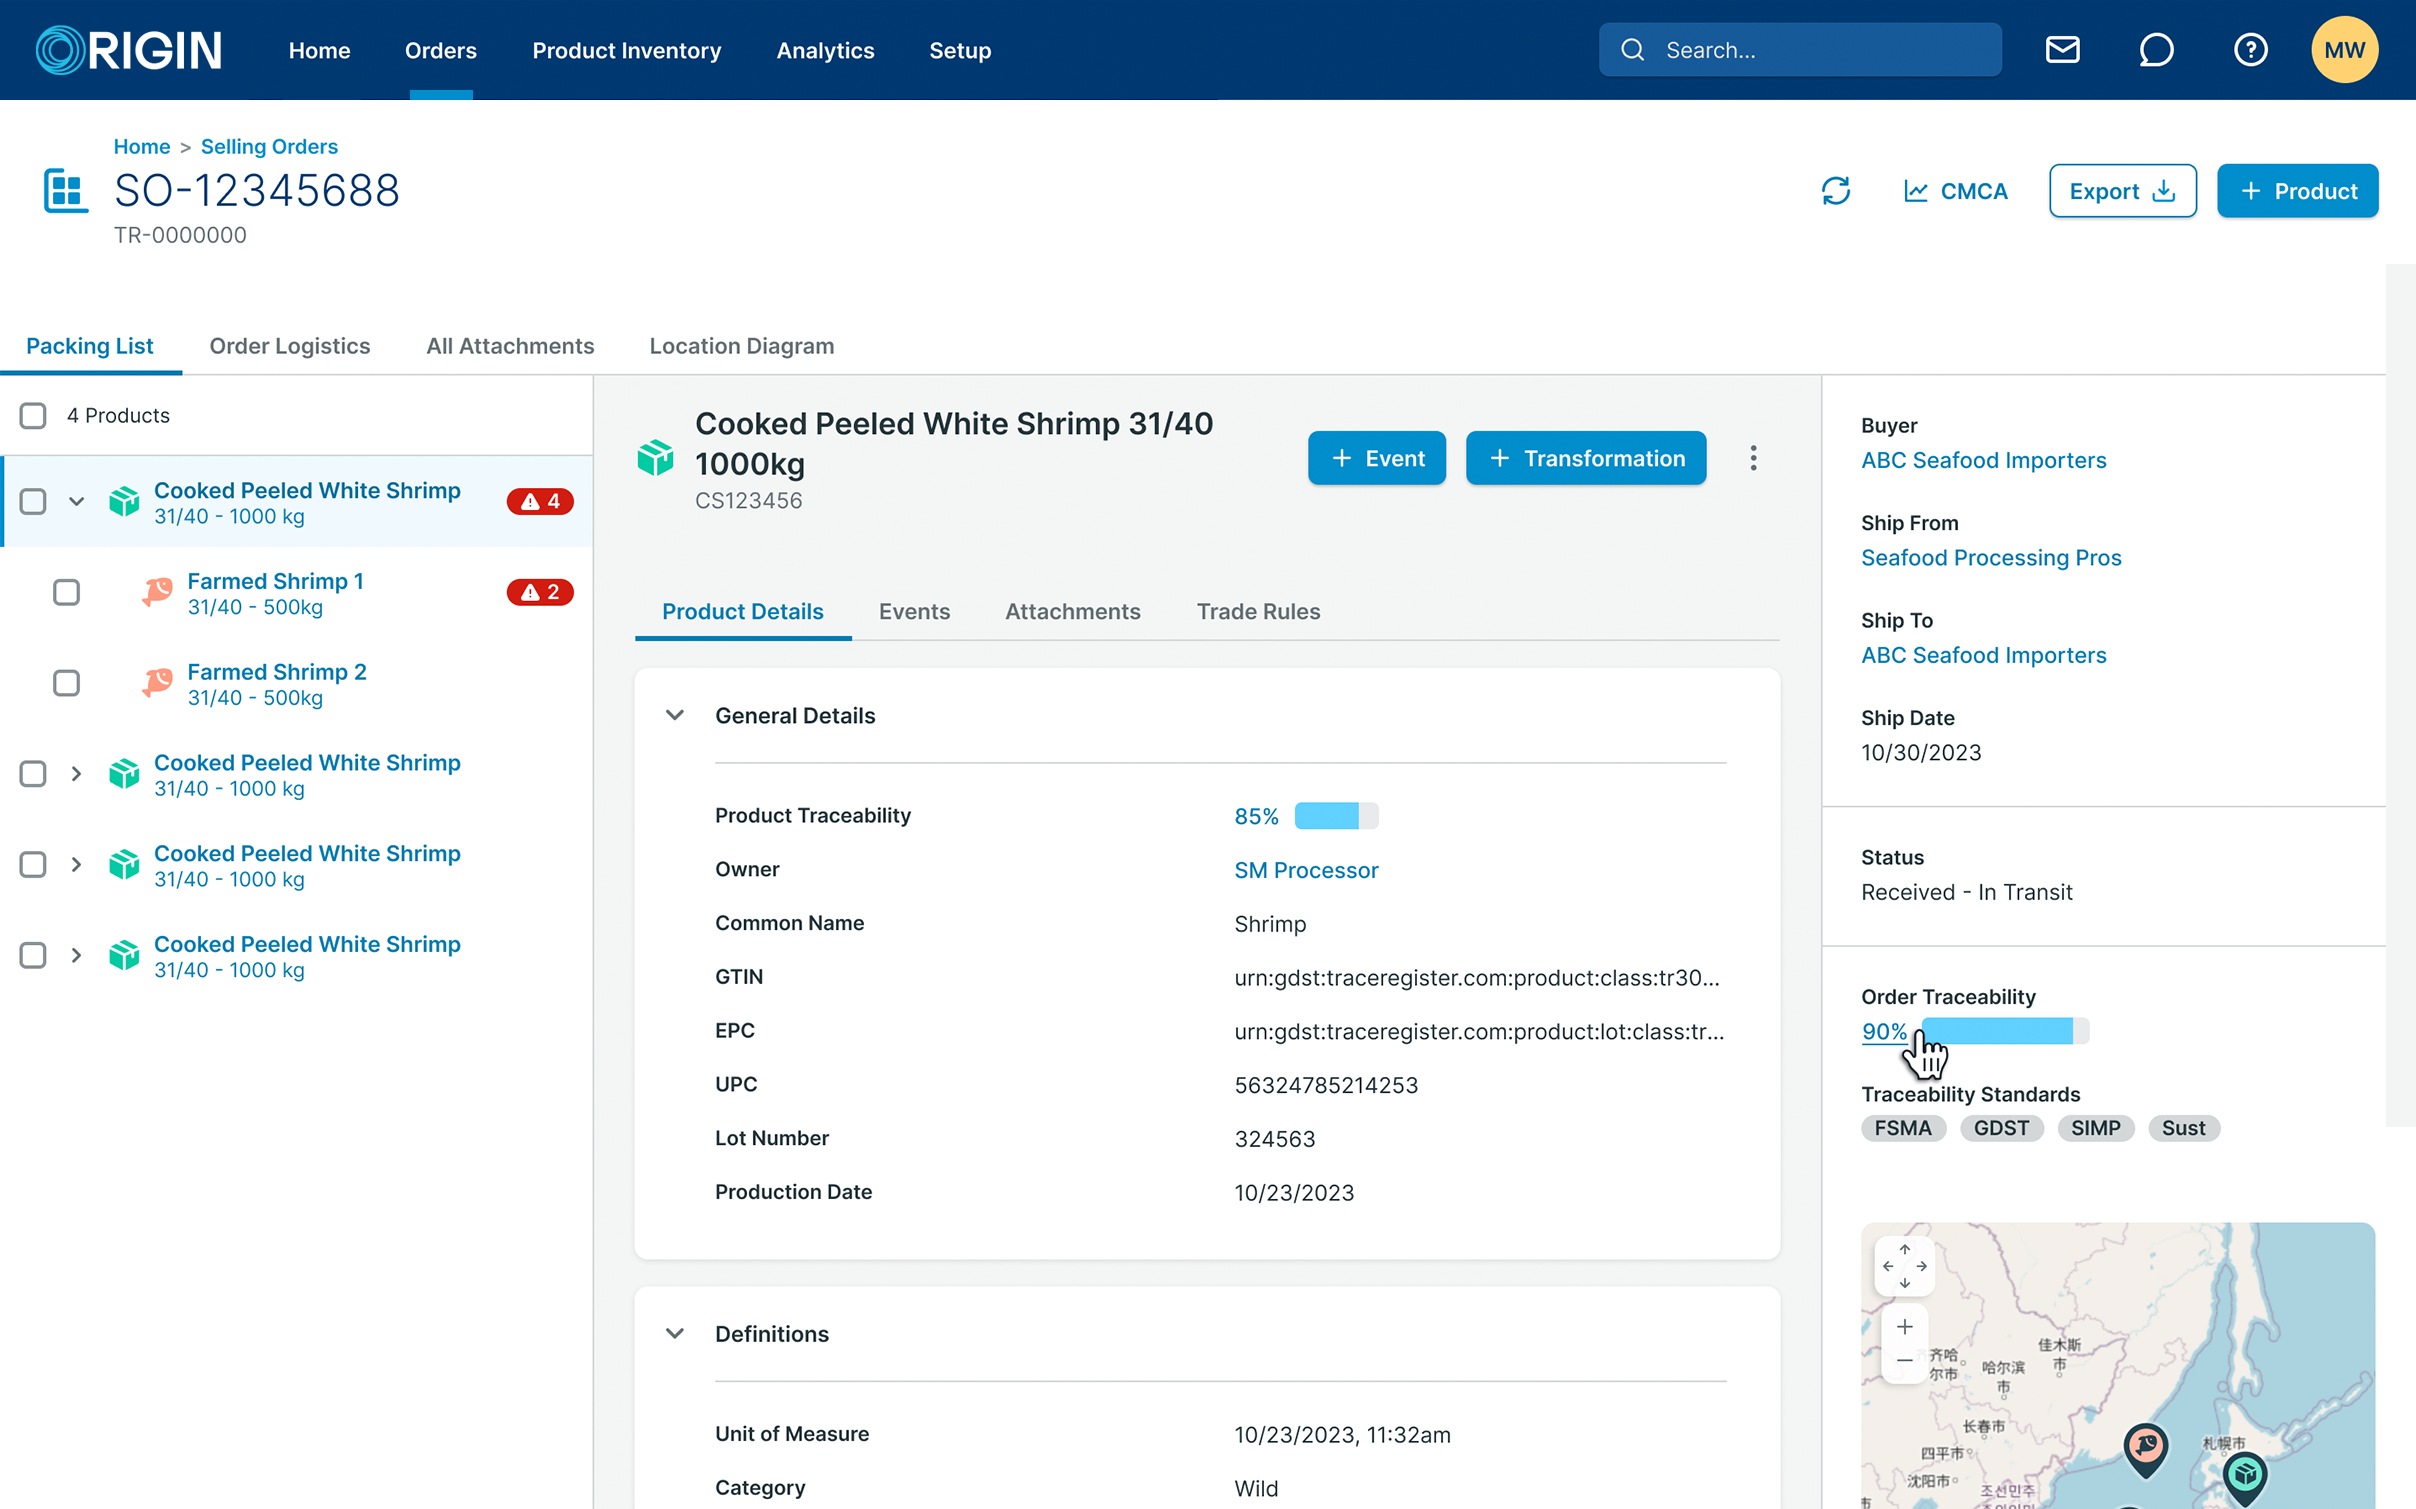Open the SM Processor owner link
Screen dimensions: 2416x1509
pyautogui.click(x=1306, y=870)
